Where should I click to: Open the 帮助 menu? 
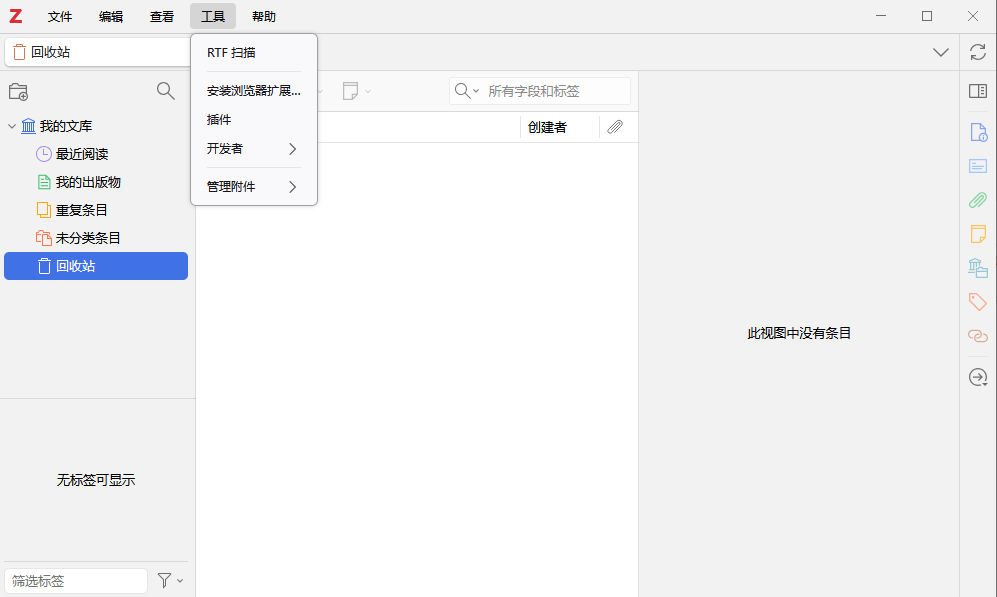[x=264, y=17]
